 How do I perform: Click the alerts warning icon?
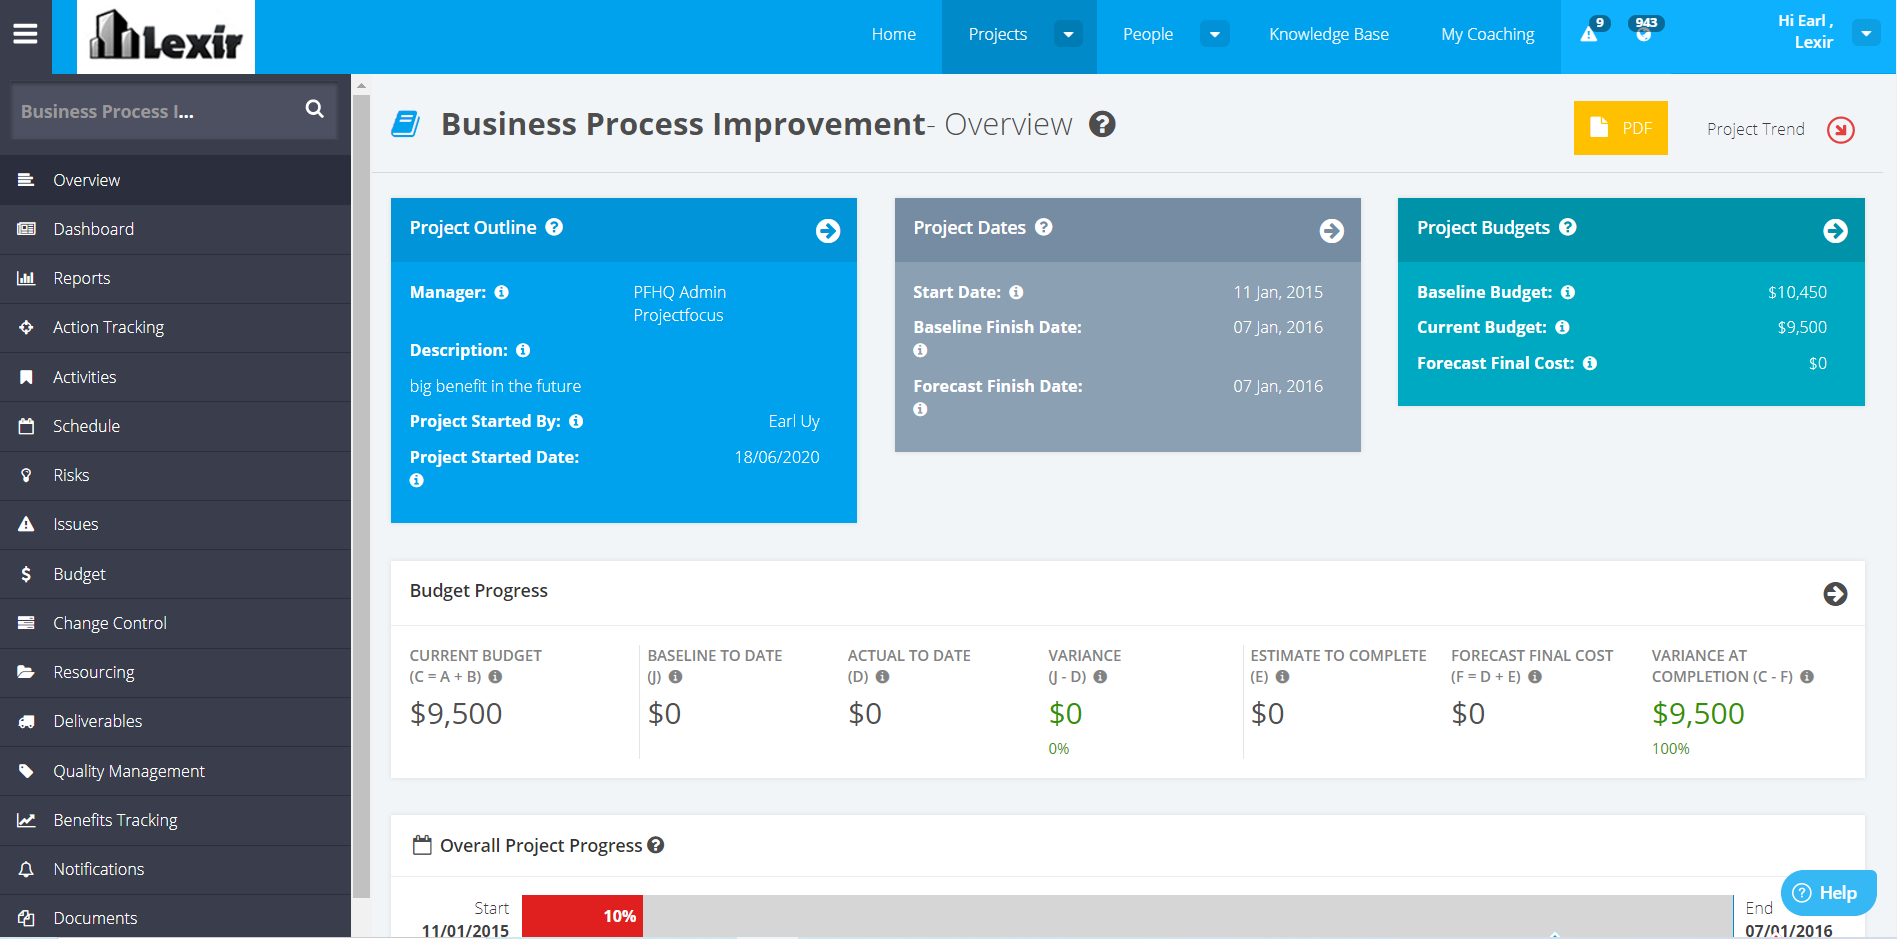[x=1589, y=34]
